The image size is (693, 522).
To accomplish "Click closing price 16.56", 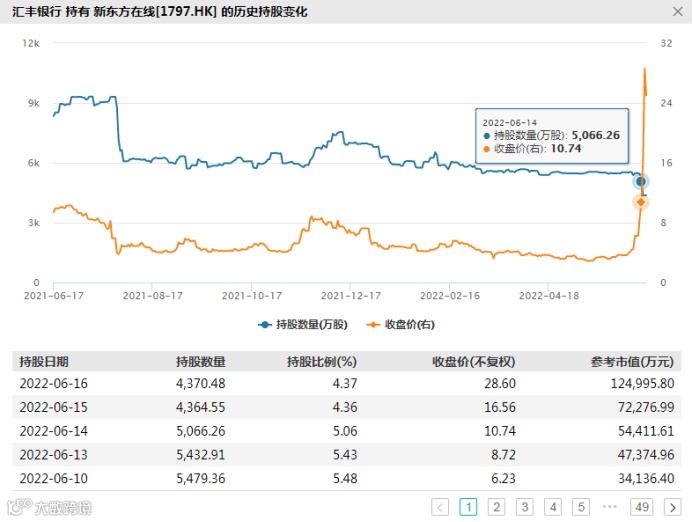I will [500, 407].
